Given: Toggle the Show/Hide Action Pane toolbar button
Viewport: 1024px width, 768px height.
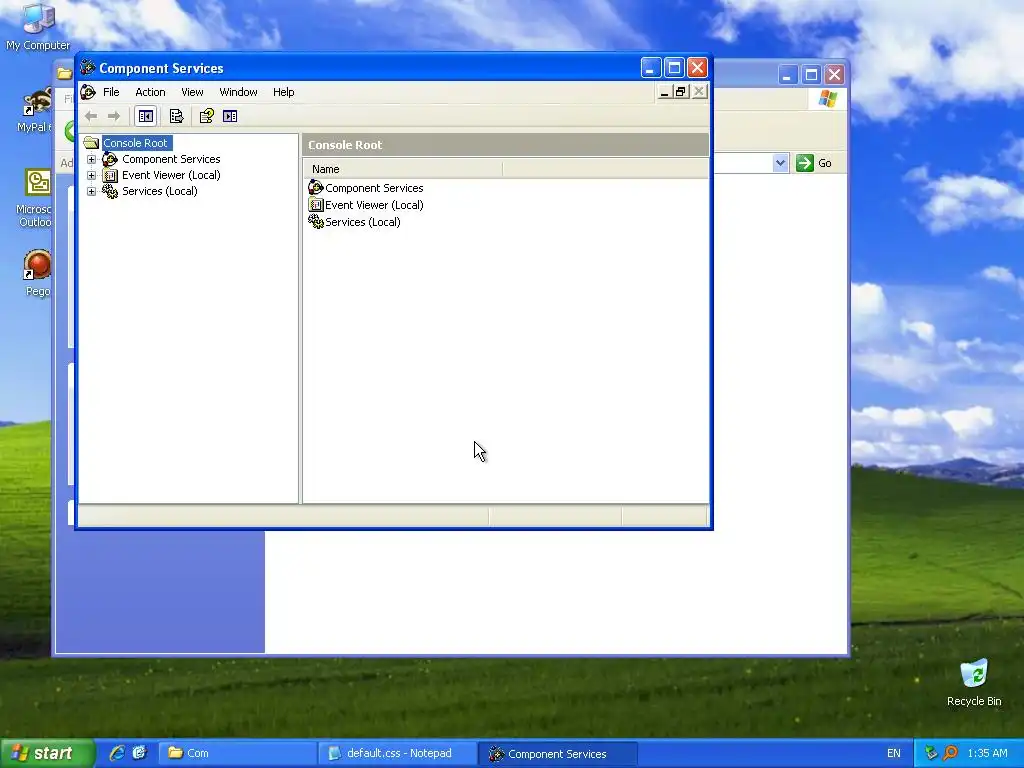Looking at the screenshot, I should (x=230, y=116).
